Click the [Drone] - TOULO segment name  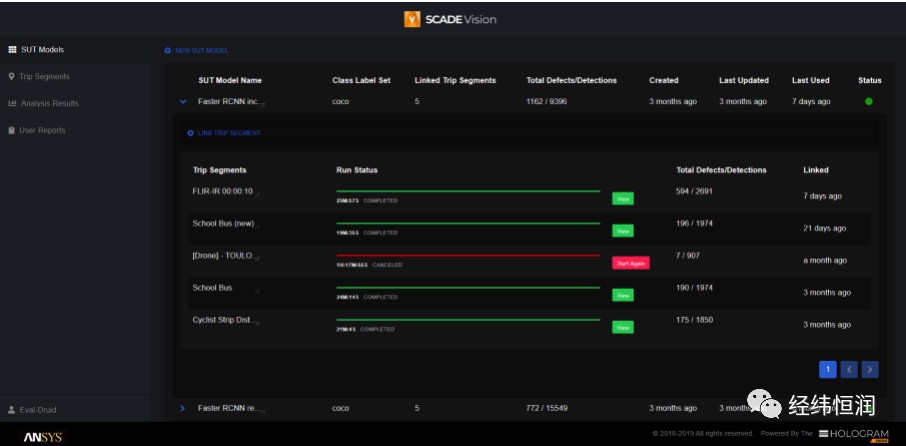tap(222, 255)
